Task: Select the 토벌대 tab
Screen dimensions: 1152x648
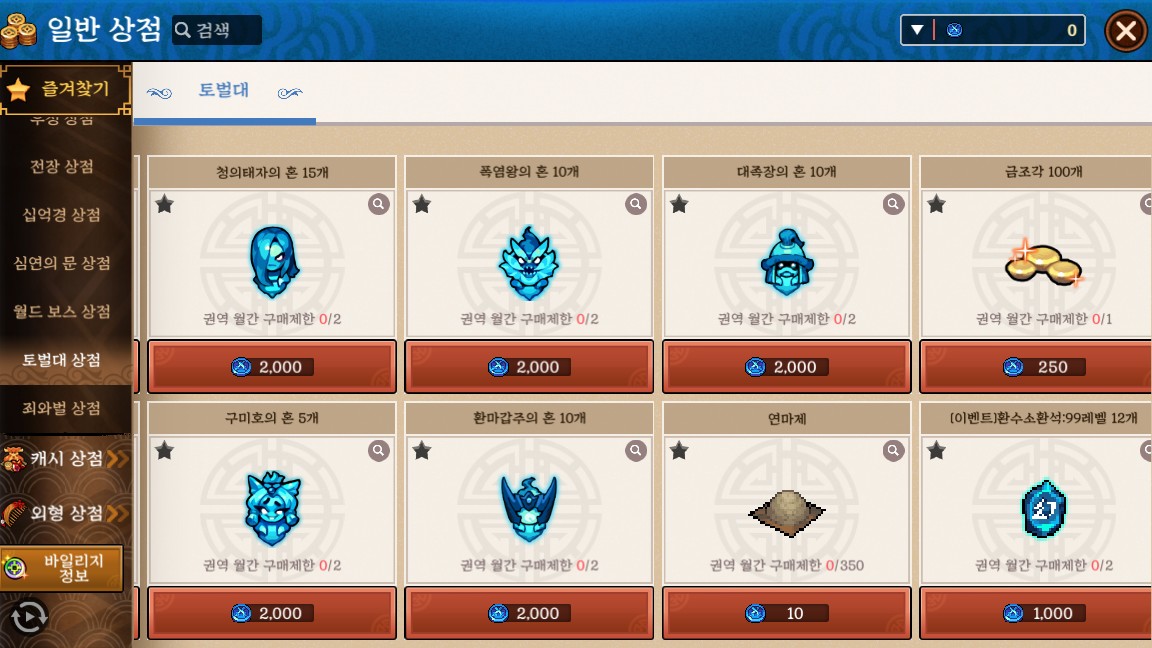Action: click(224, 90)
